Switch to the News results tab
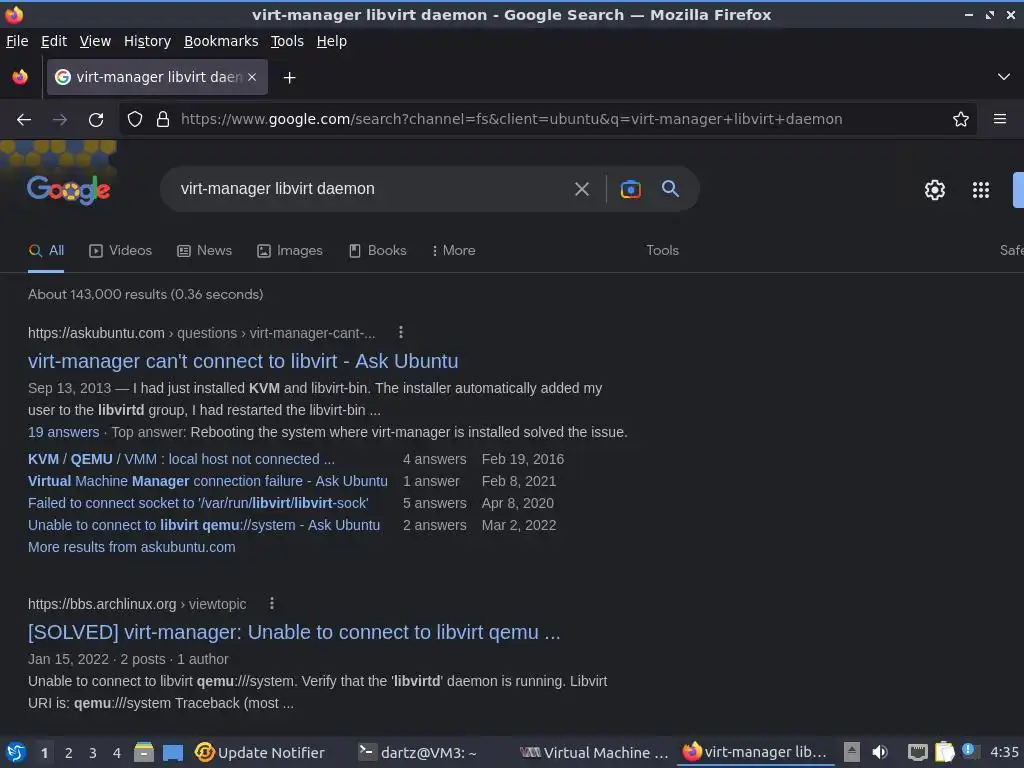 click(204, 251)
